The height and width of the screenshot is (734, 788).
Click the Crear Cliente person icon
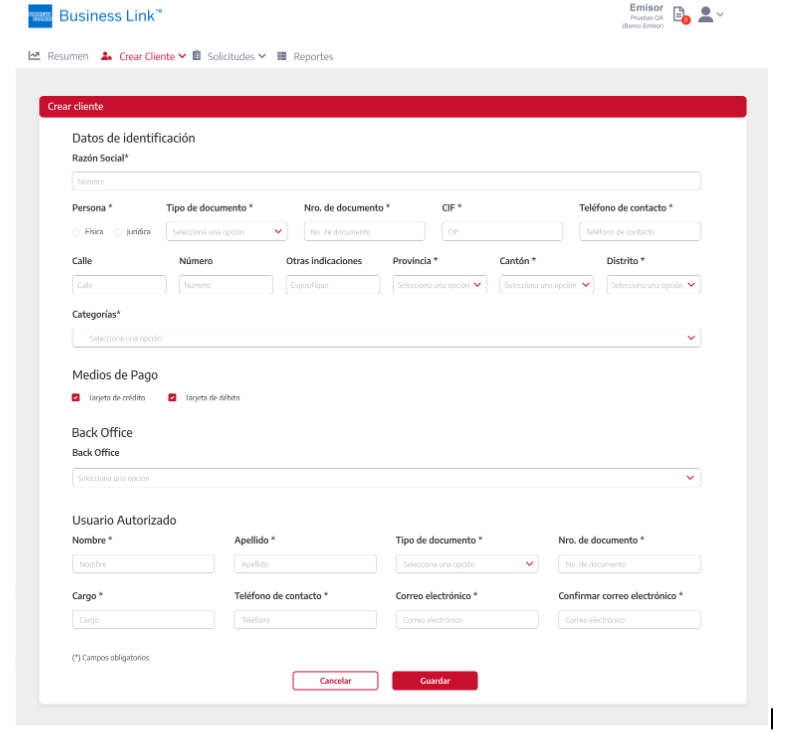[x=106, y=56]
